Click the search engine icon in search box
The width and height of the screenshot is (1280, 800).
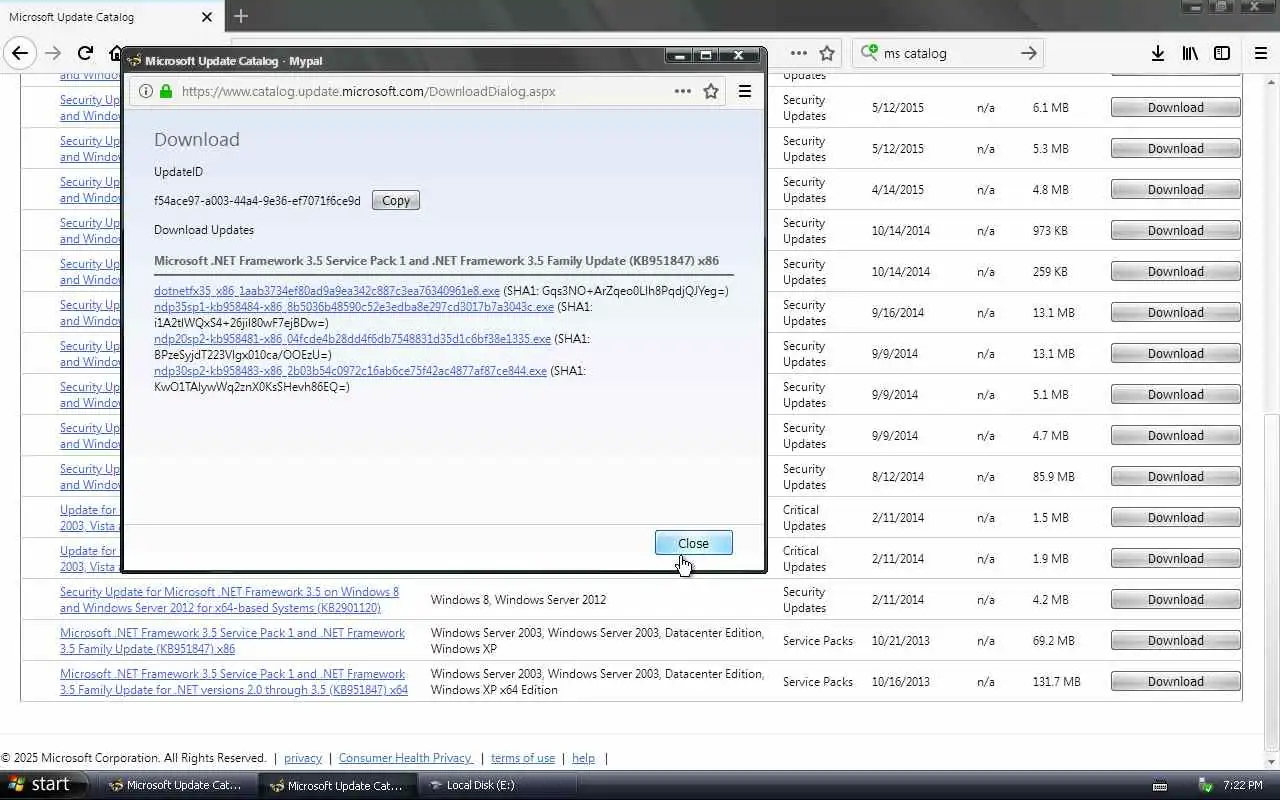tap(869, 52)
